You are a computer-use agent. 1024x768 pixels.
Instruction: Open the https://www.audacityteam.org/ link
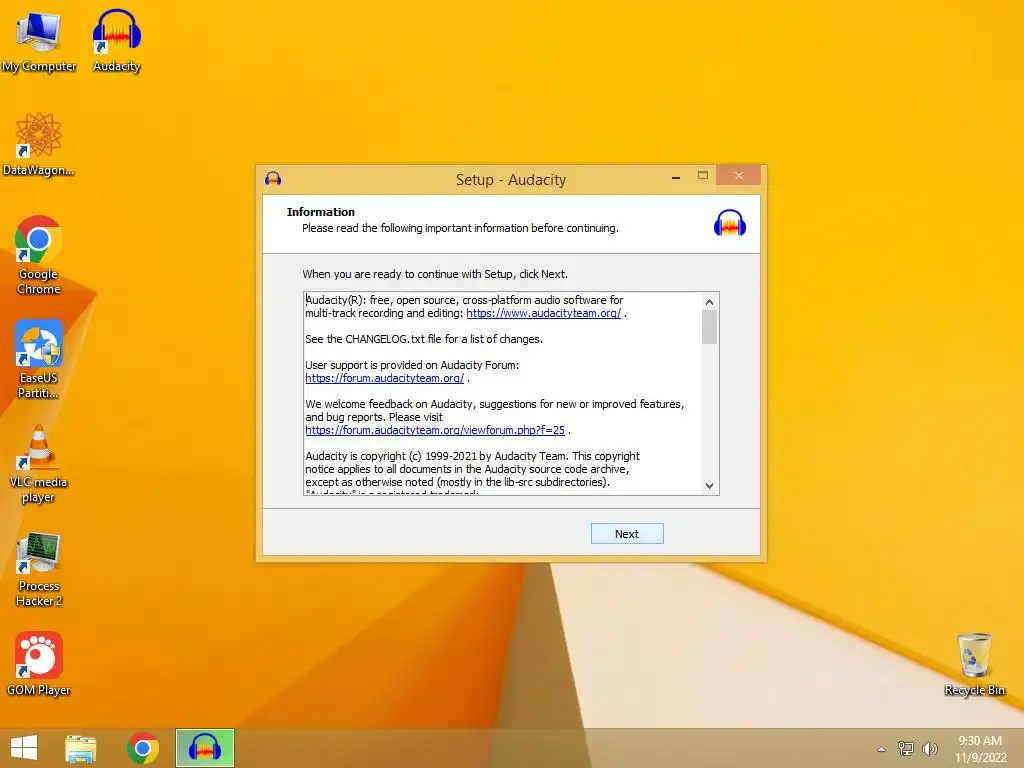[x=543, y=313]
